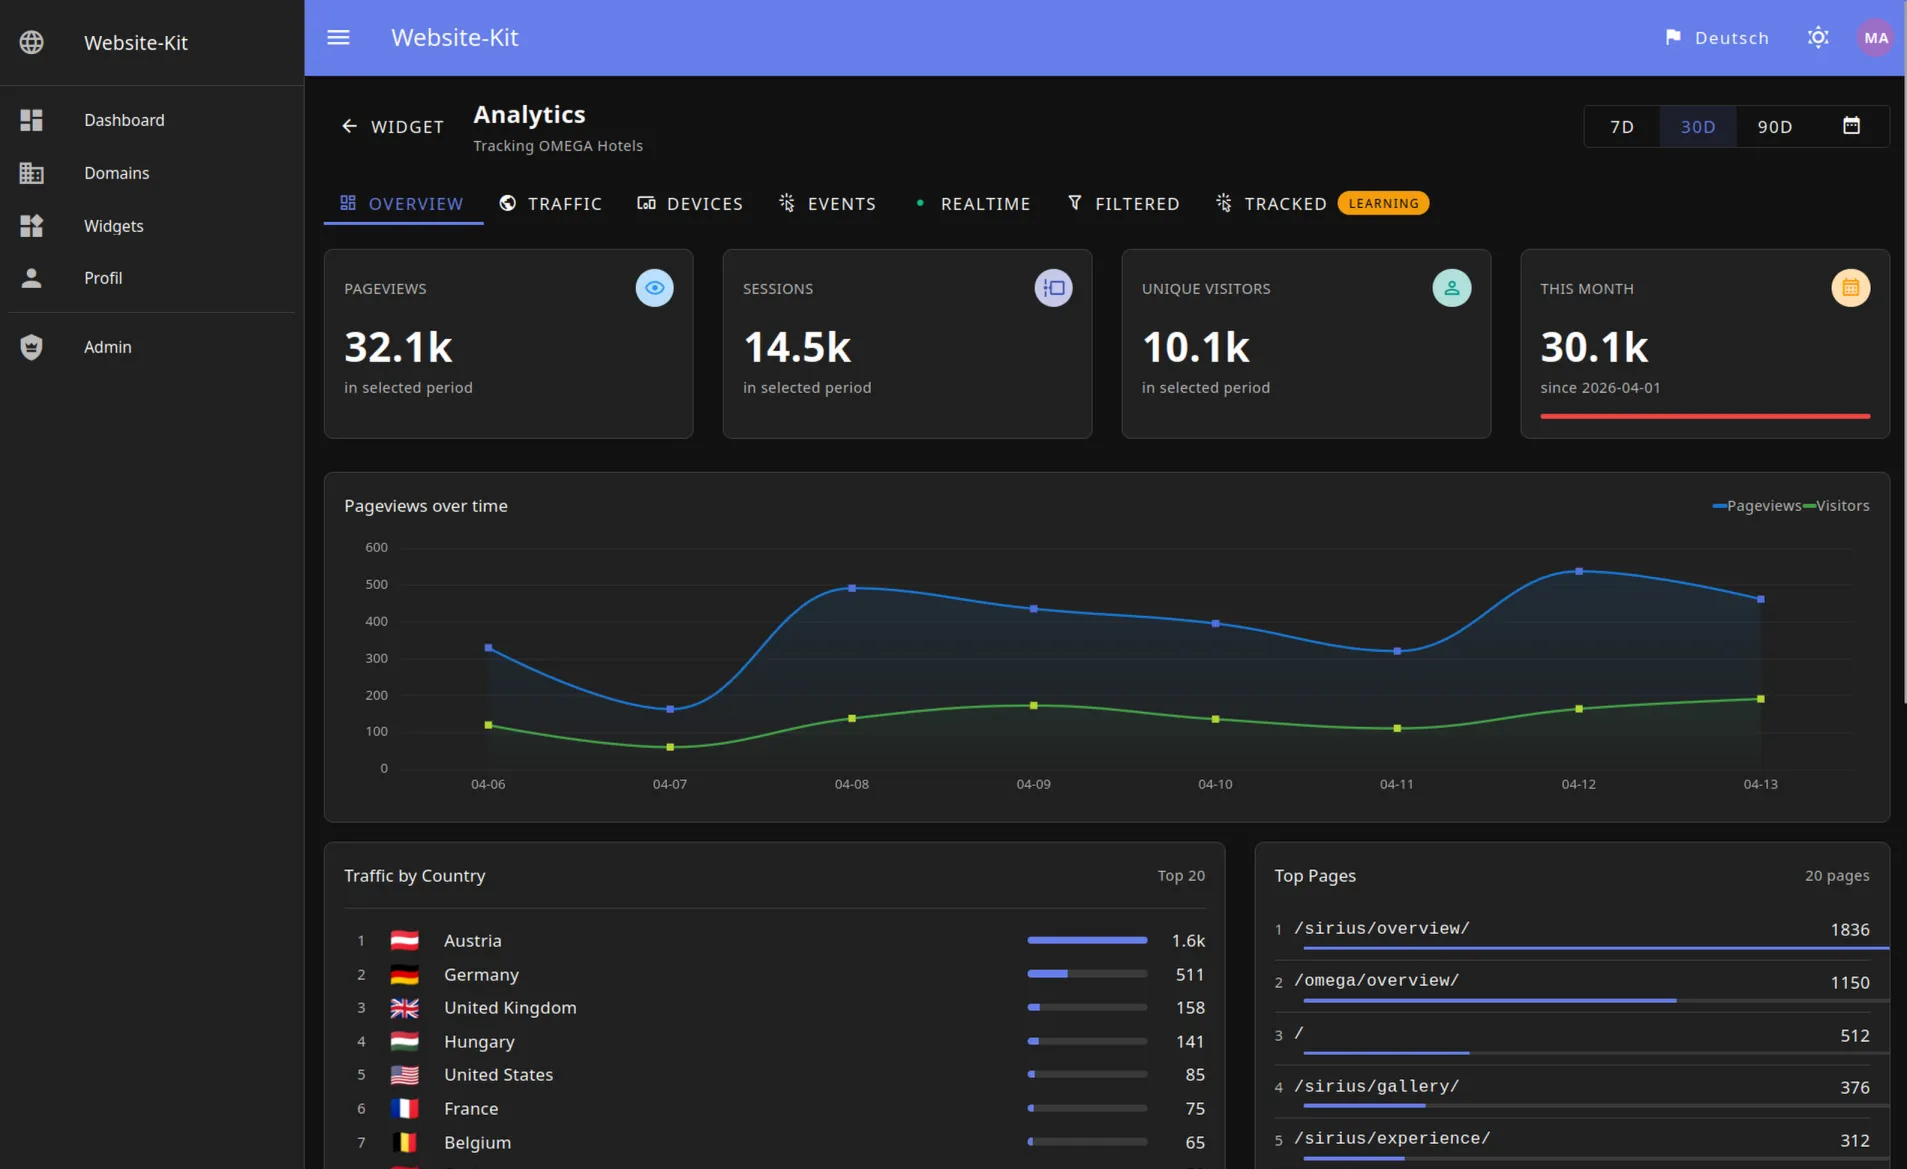
Task: Click the Admin shield icon
Action: tap(31, 347)
